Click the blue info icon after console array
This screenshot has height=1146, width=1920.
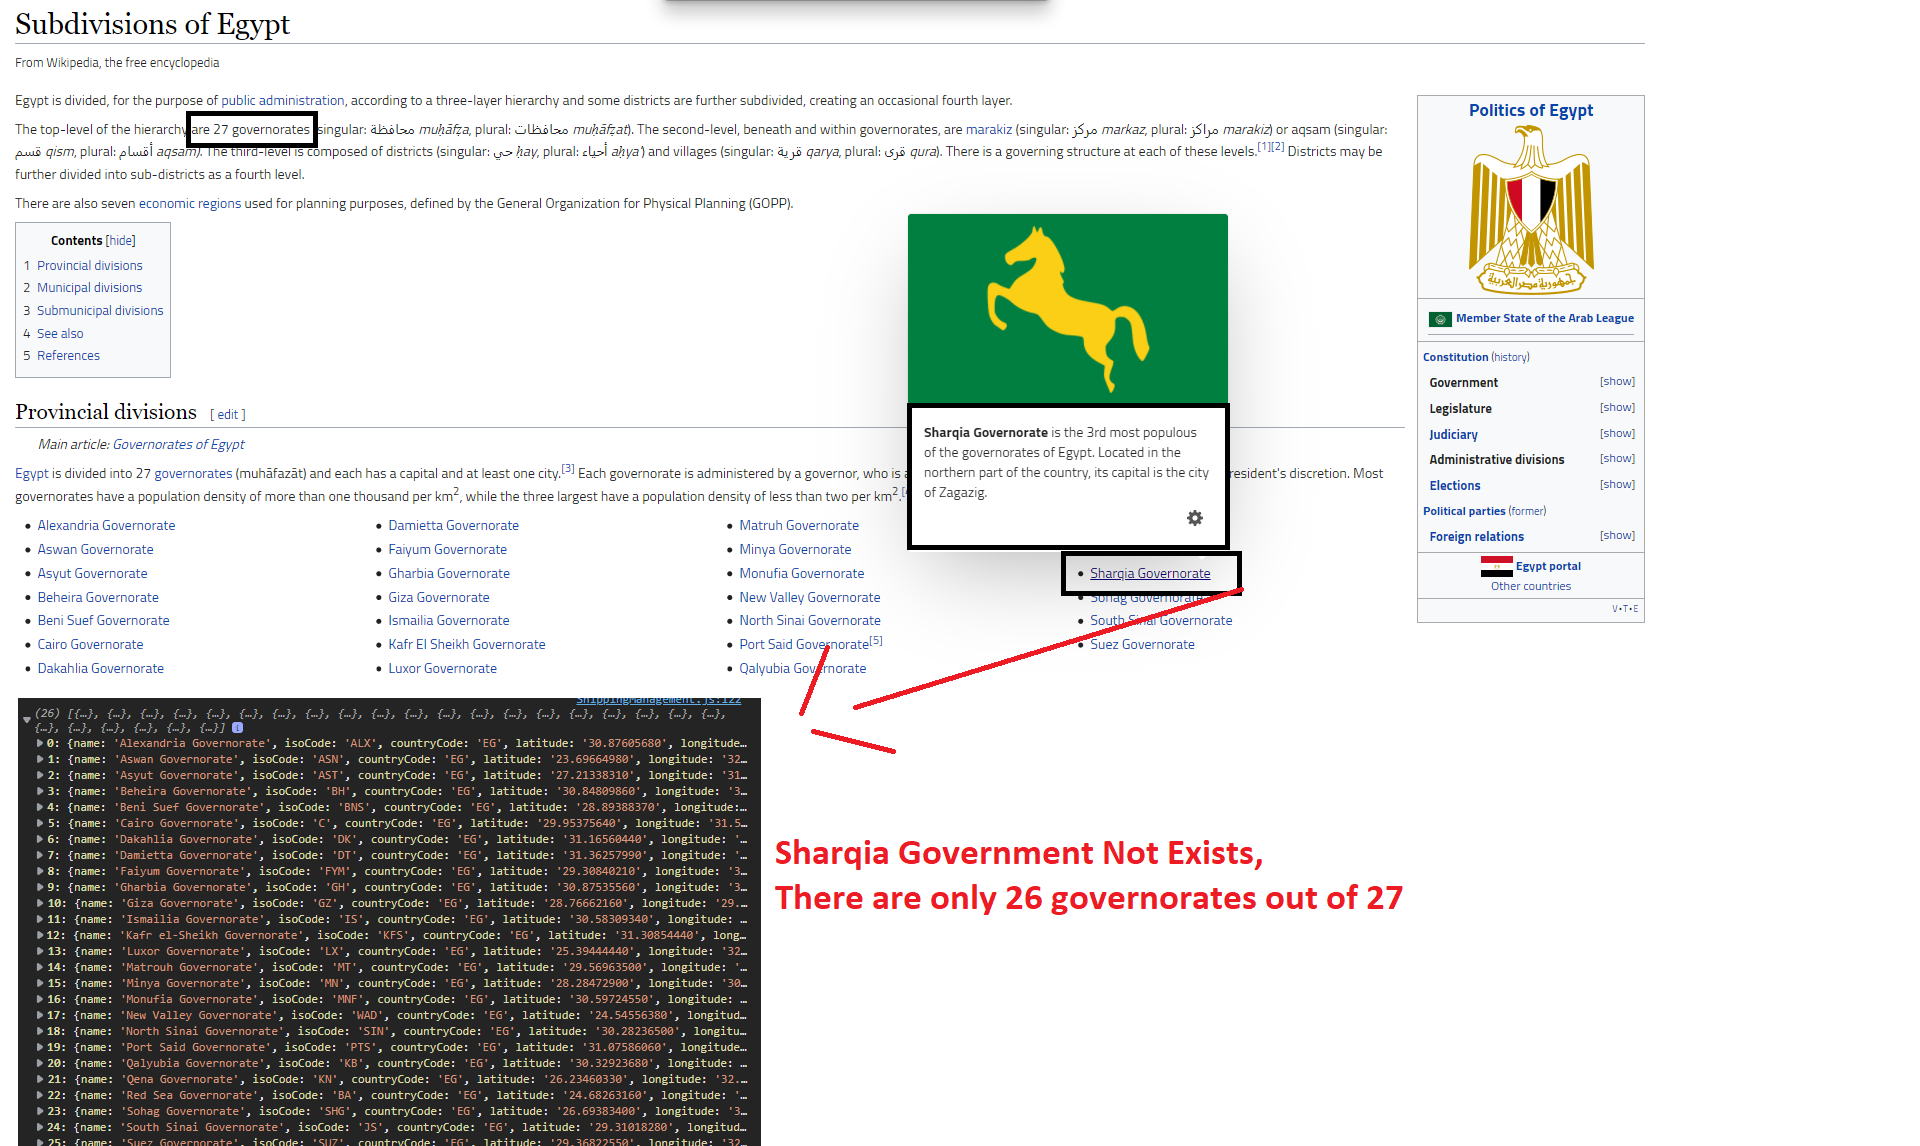pyautogui.click(x=237, y=728)
